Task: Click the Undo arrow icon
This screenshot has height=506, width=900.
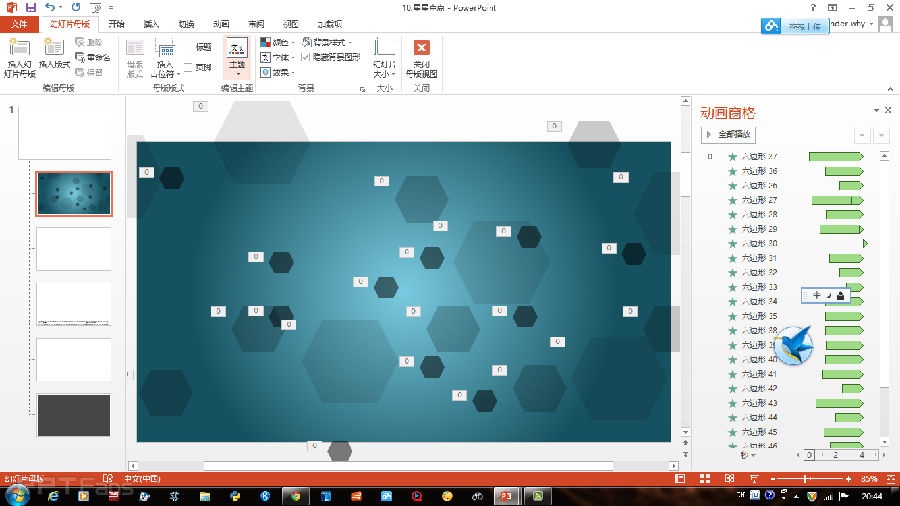Action: 49,8
